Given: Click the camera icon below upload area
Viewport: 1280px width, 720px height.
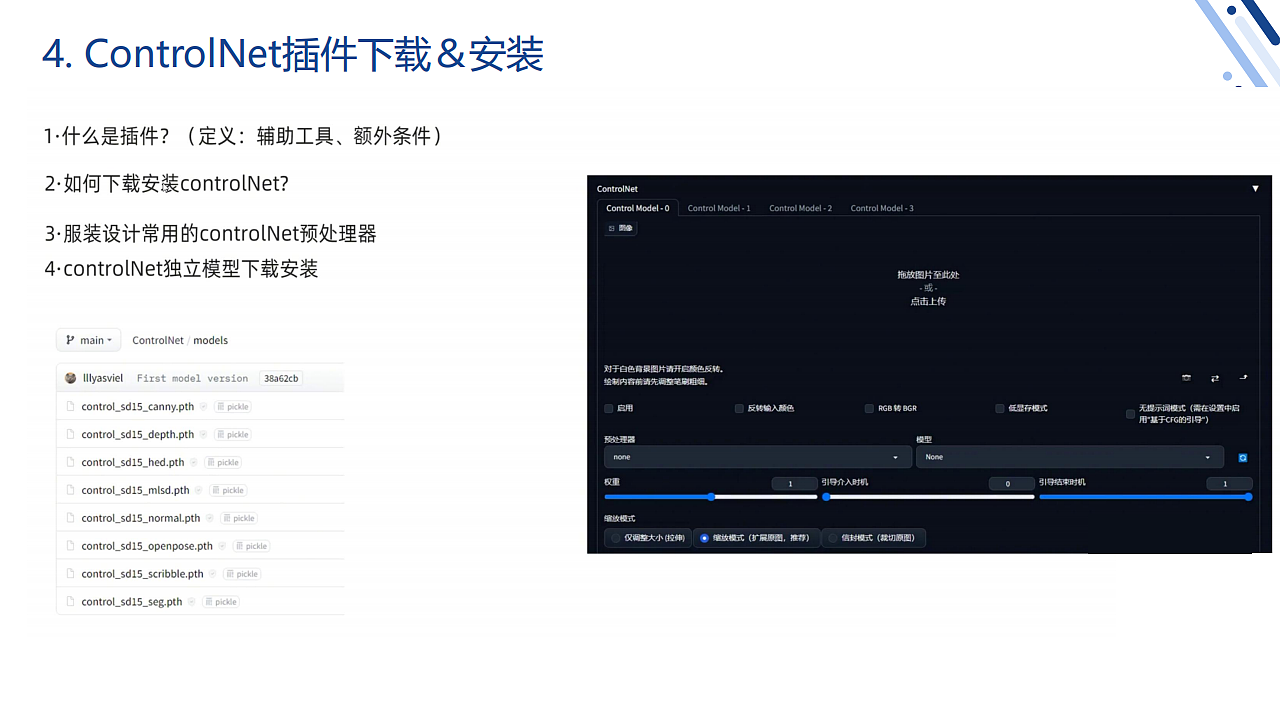Looking at the screenshot, I should pyautogui.click(x=1187, y=378).
